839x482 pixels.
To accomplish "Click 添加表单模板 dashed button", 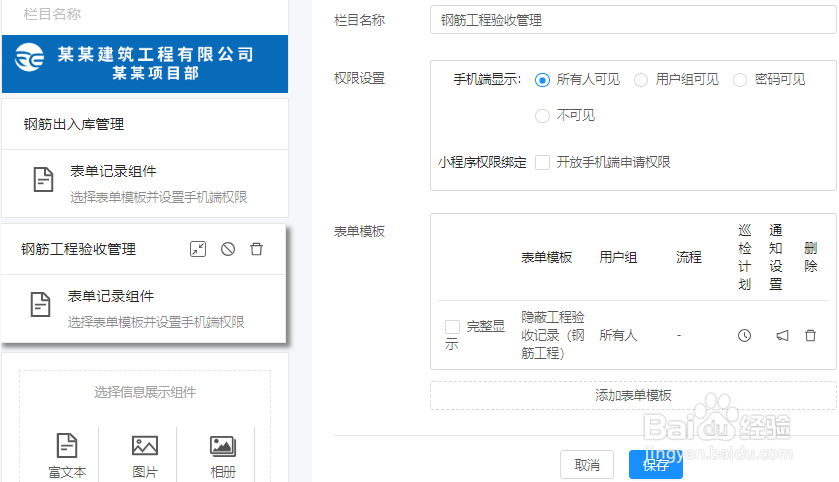I will [633, 395].
